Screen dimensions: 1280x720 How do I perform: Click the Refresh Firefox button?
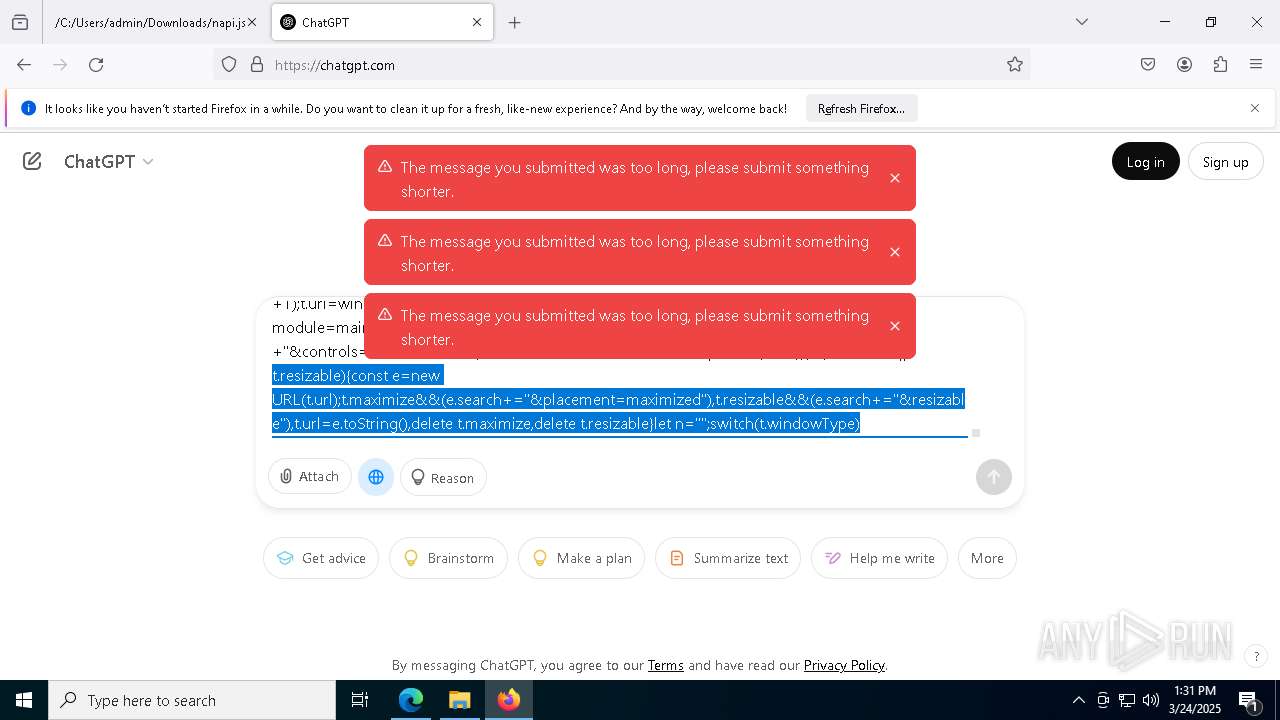(861, 108)
